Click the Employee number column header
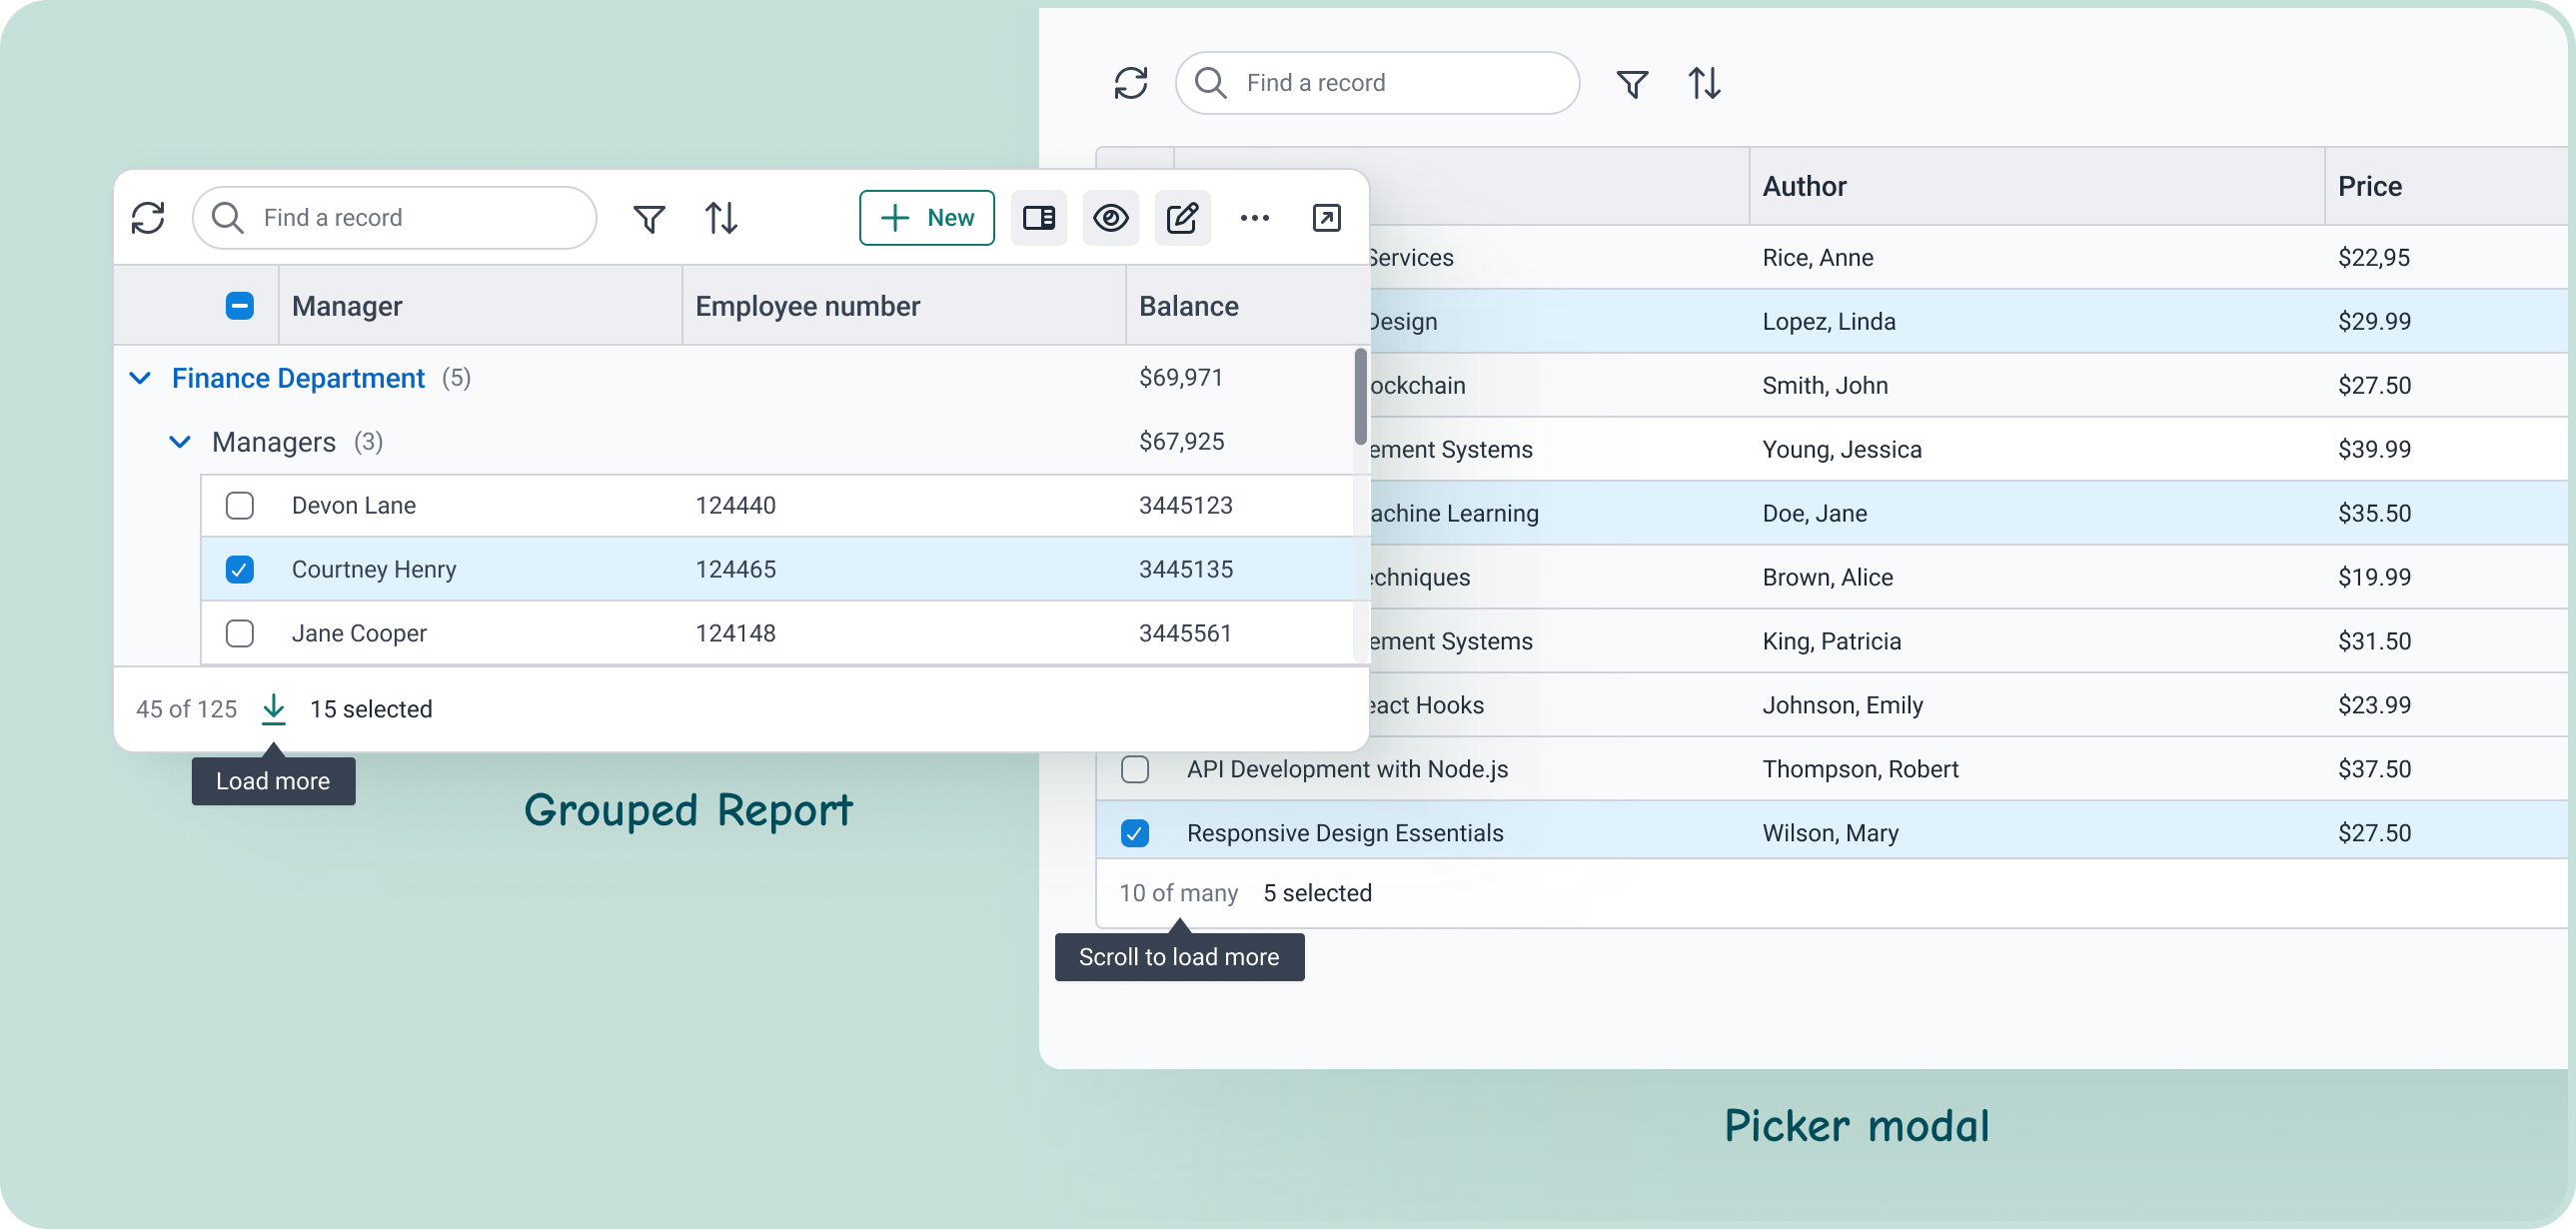 [x=807, y=306]
